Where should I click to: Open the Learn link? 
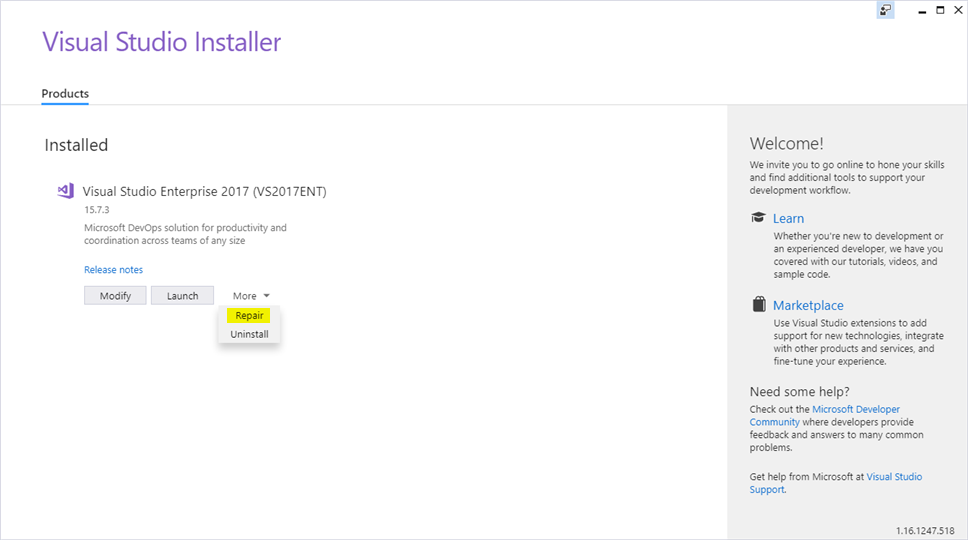(788, 218)
